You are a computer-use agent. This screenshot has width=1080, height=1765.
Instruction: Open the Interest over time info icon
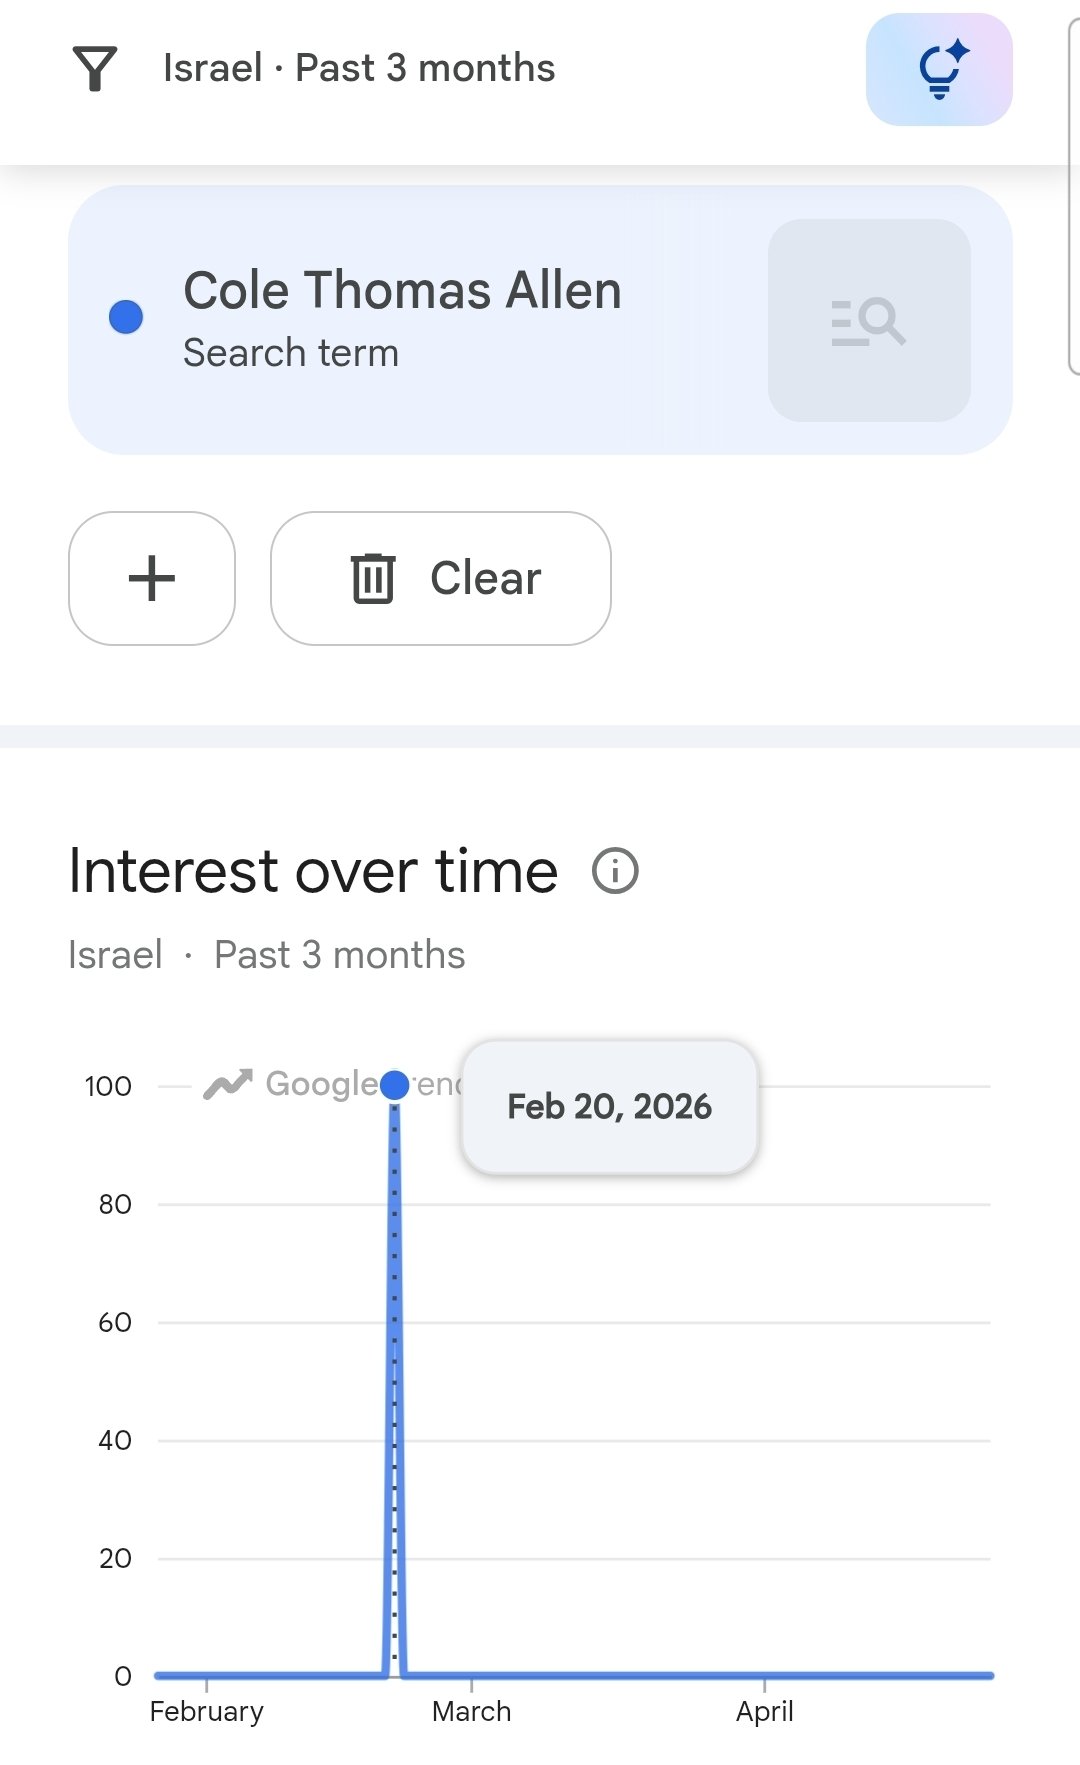click(x=615, y=871)
